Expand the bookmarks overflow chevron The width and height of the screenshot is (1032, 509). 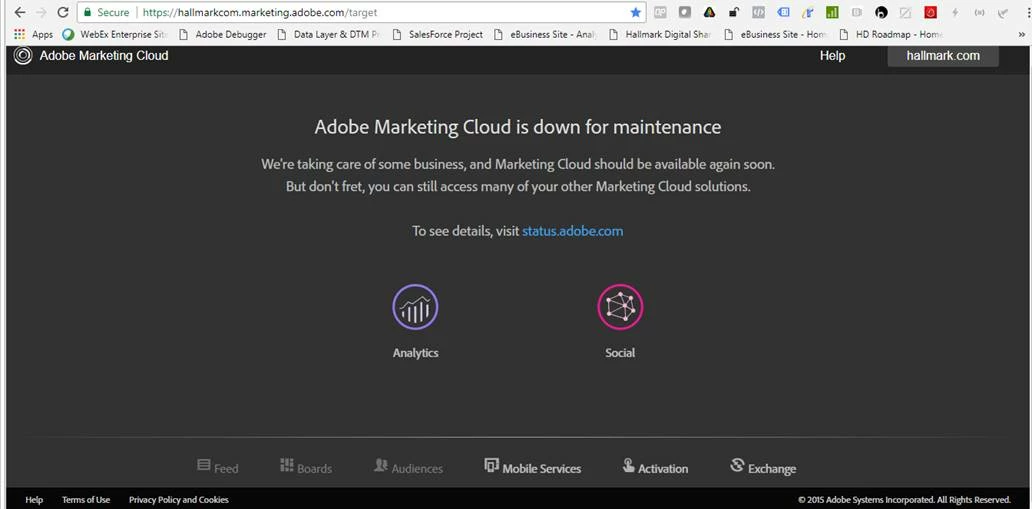(1021, 34)
